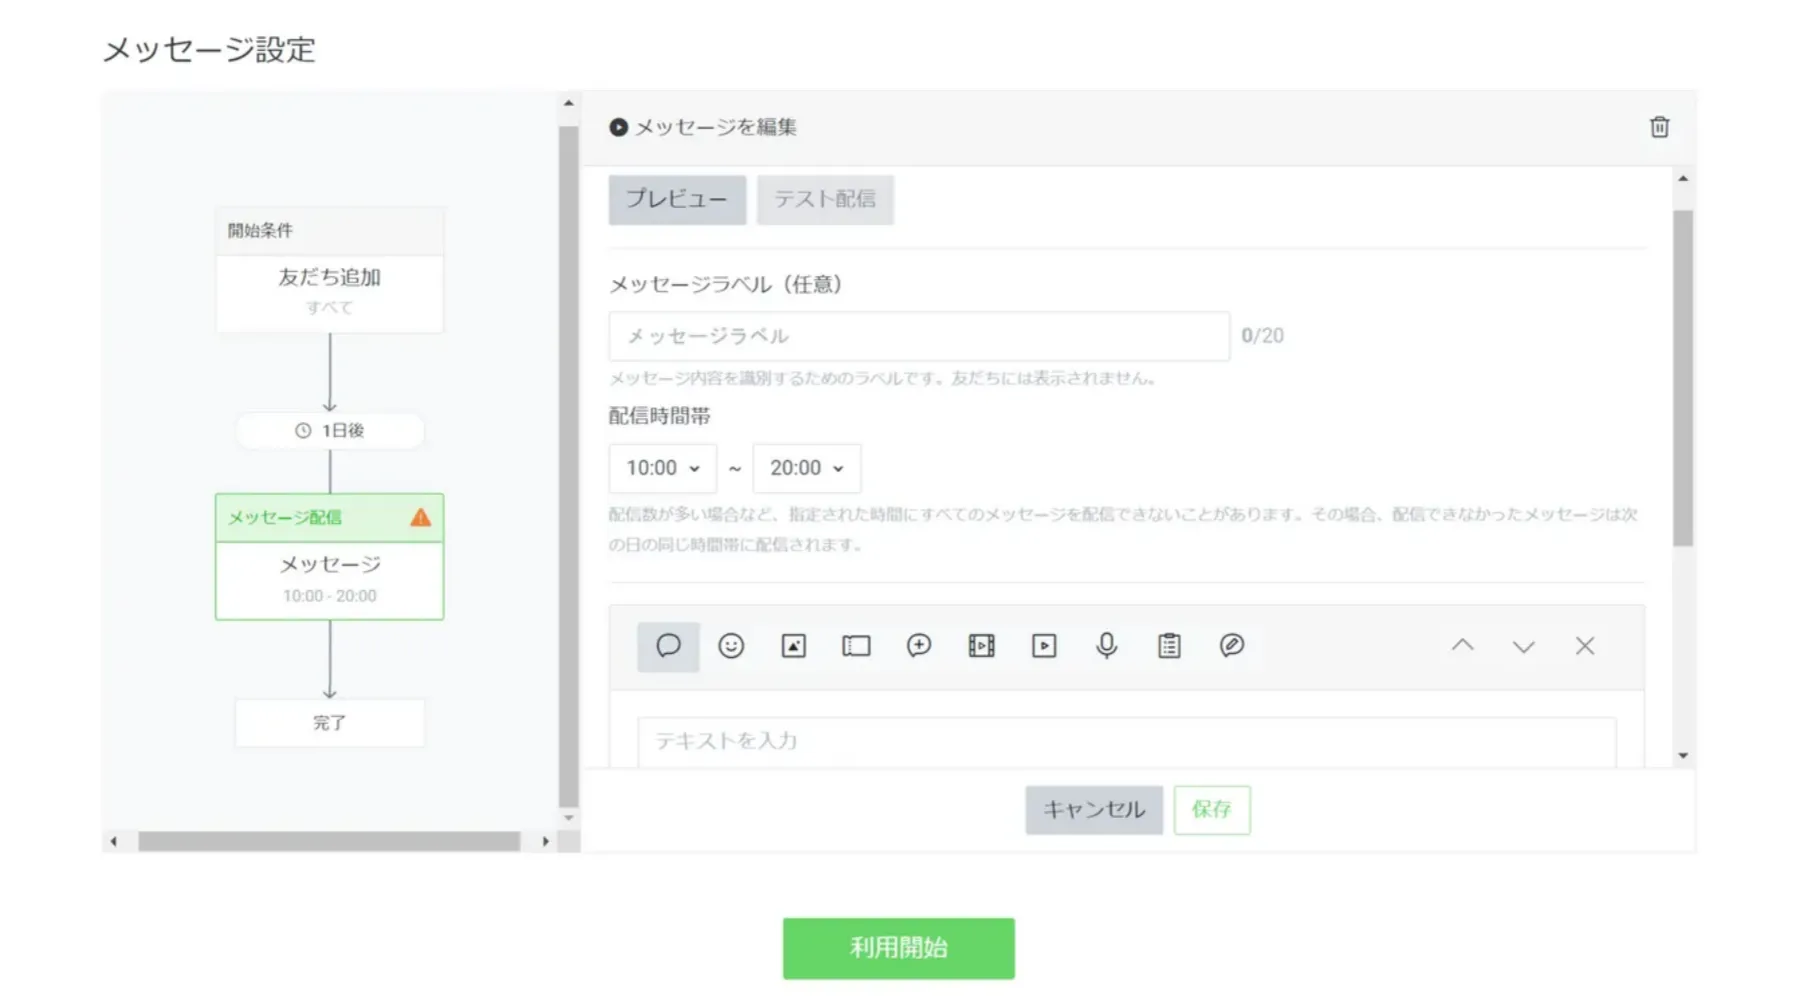The height and width of the screenshot is (1000, 1800).
Task: Select the text message speech bubble icon
Action: click(x=668, y=646)
